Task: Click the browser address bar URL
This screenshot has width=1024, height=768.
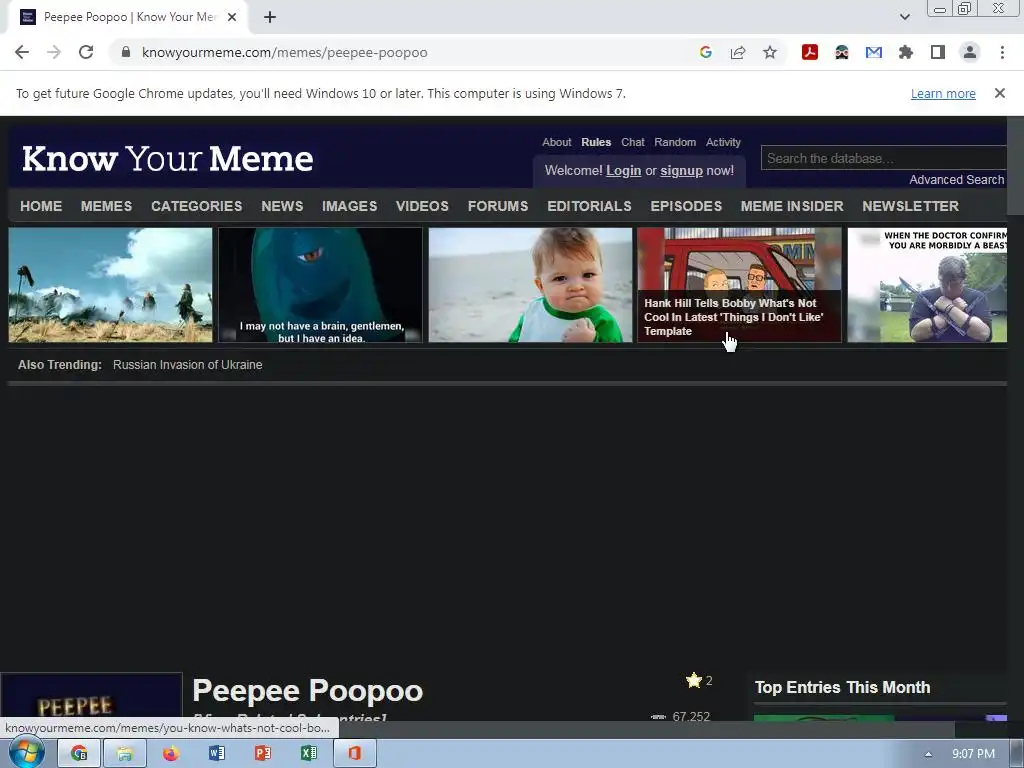Action: click(285, 52)
